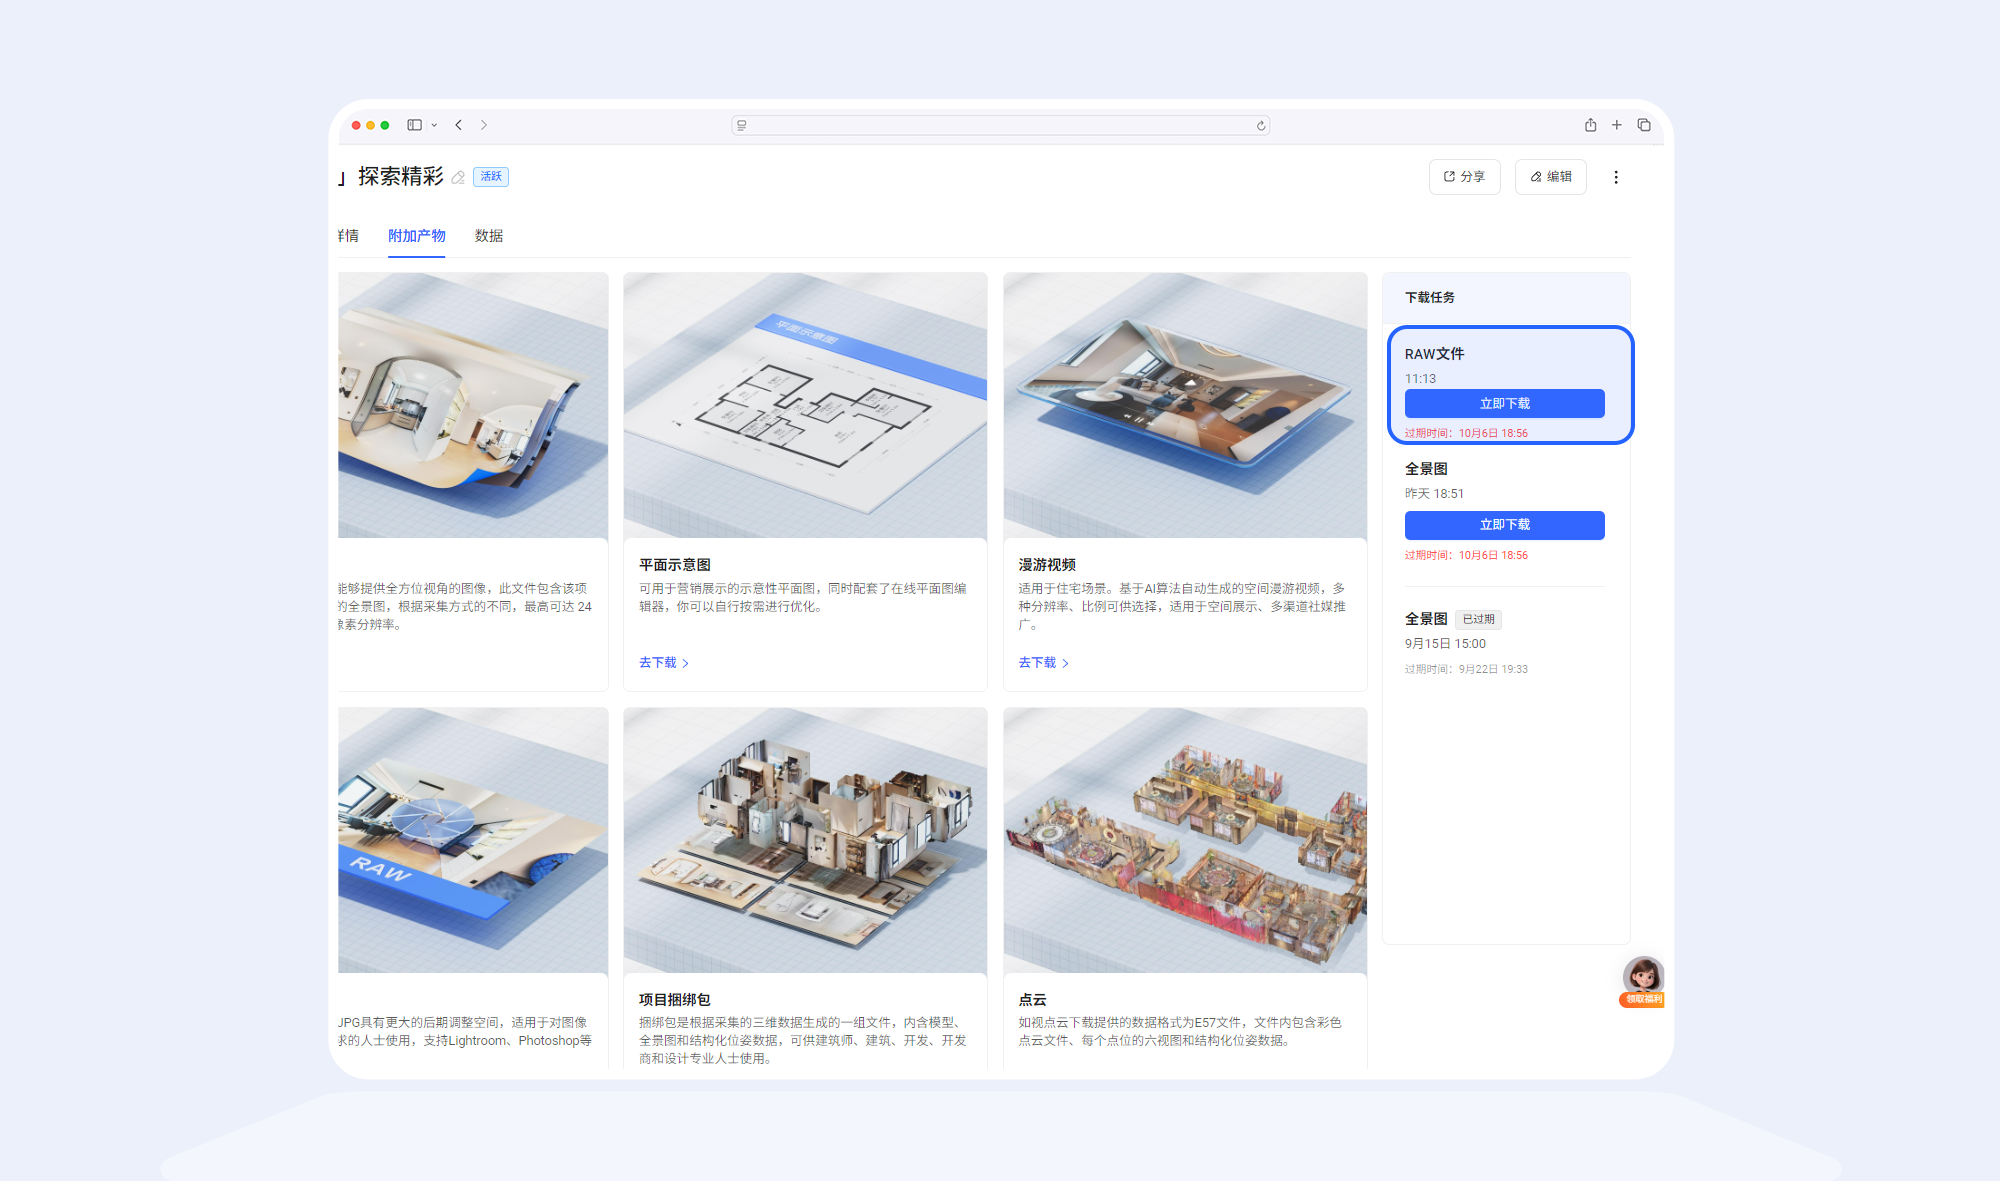Click the site settings icon in address bar
This screenshot has height=1181, width=2000.
pyautogui.click(x=742, y=125)
